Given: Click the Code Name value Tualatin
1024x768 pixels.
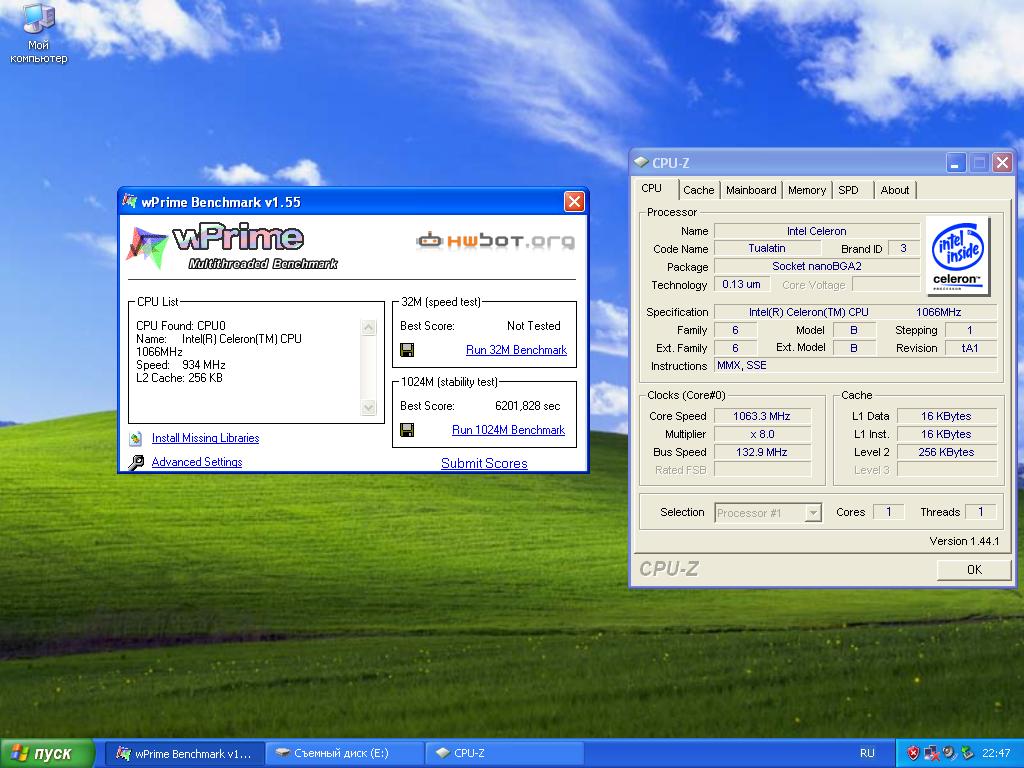Looking at the screenshot, I should point(767,248).
